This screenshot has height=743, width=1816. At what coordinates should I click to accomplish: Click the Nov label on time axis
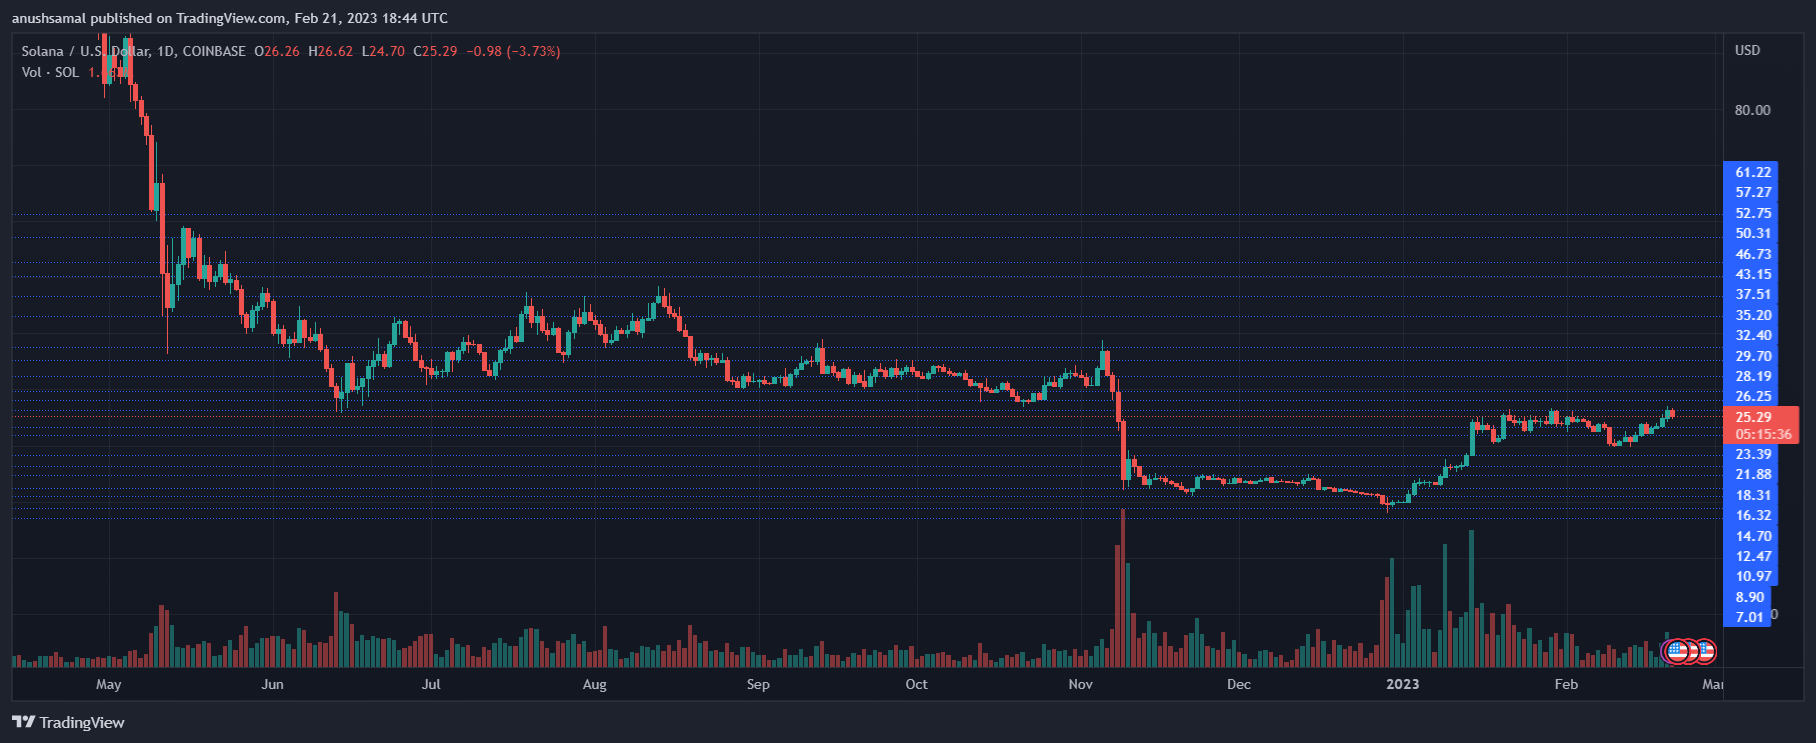[1080, 684]
